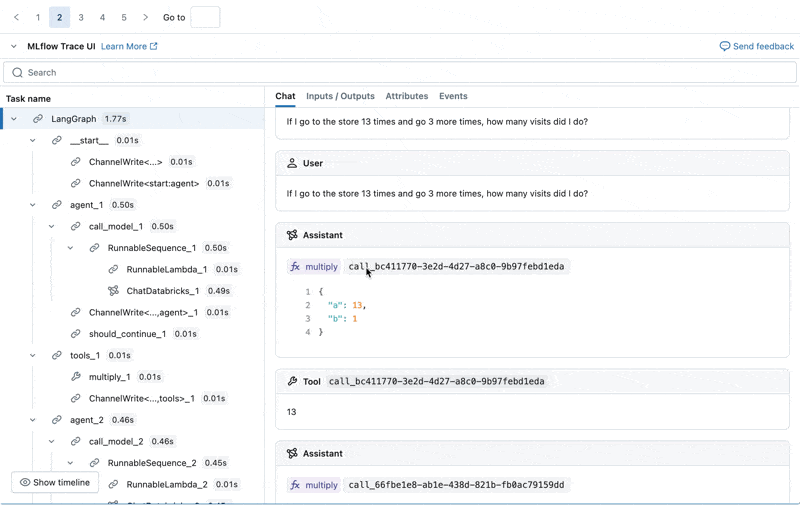
Task: Open the Events tab
Action: coord(453,96)
